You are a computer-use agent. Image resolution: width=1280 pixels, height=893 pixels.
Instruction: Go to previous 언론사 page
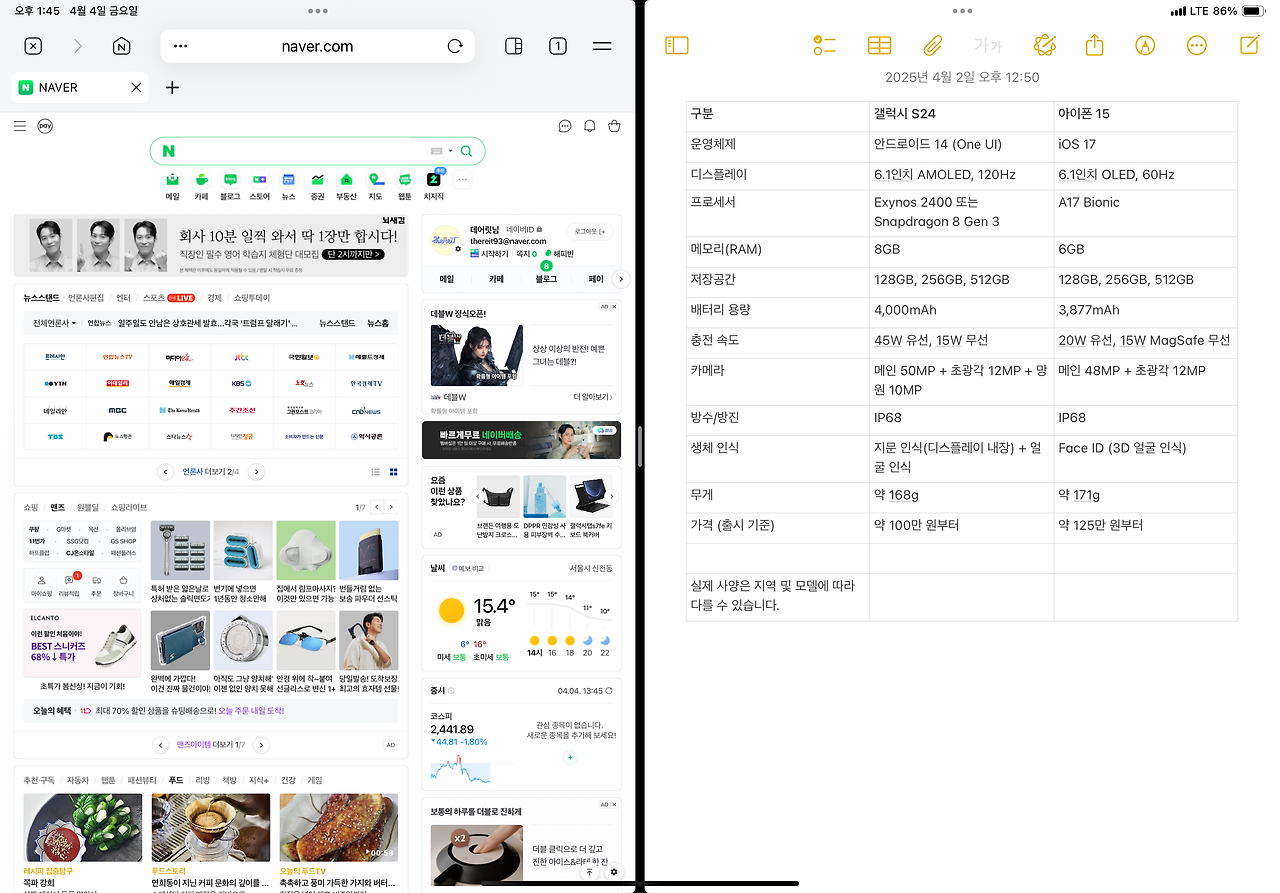[166, 472]
